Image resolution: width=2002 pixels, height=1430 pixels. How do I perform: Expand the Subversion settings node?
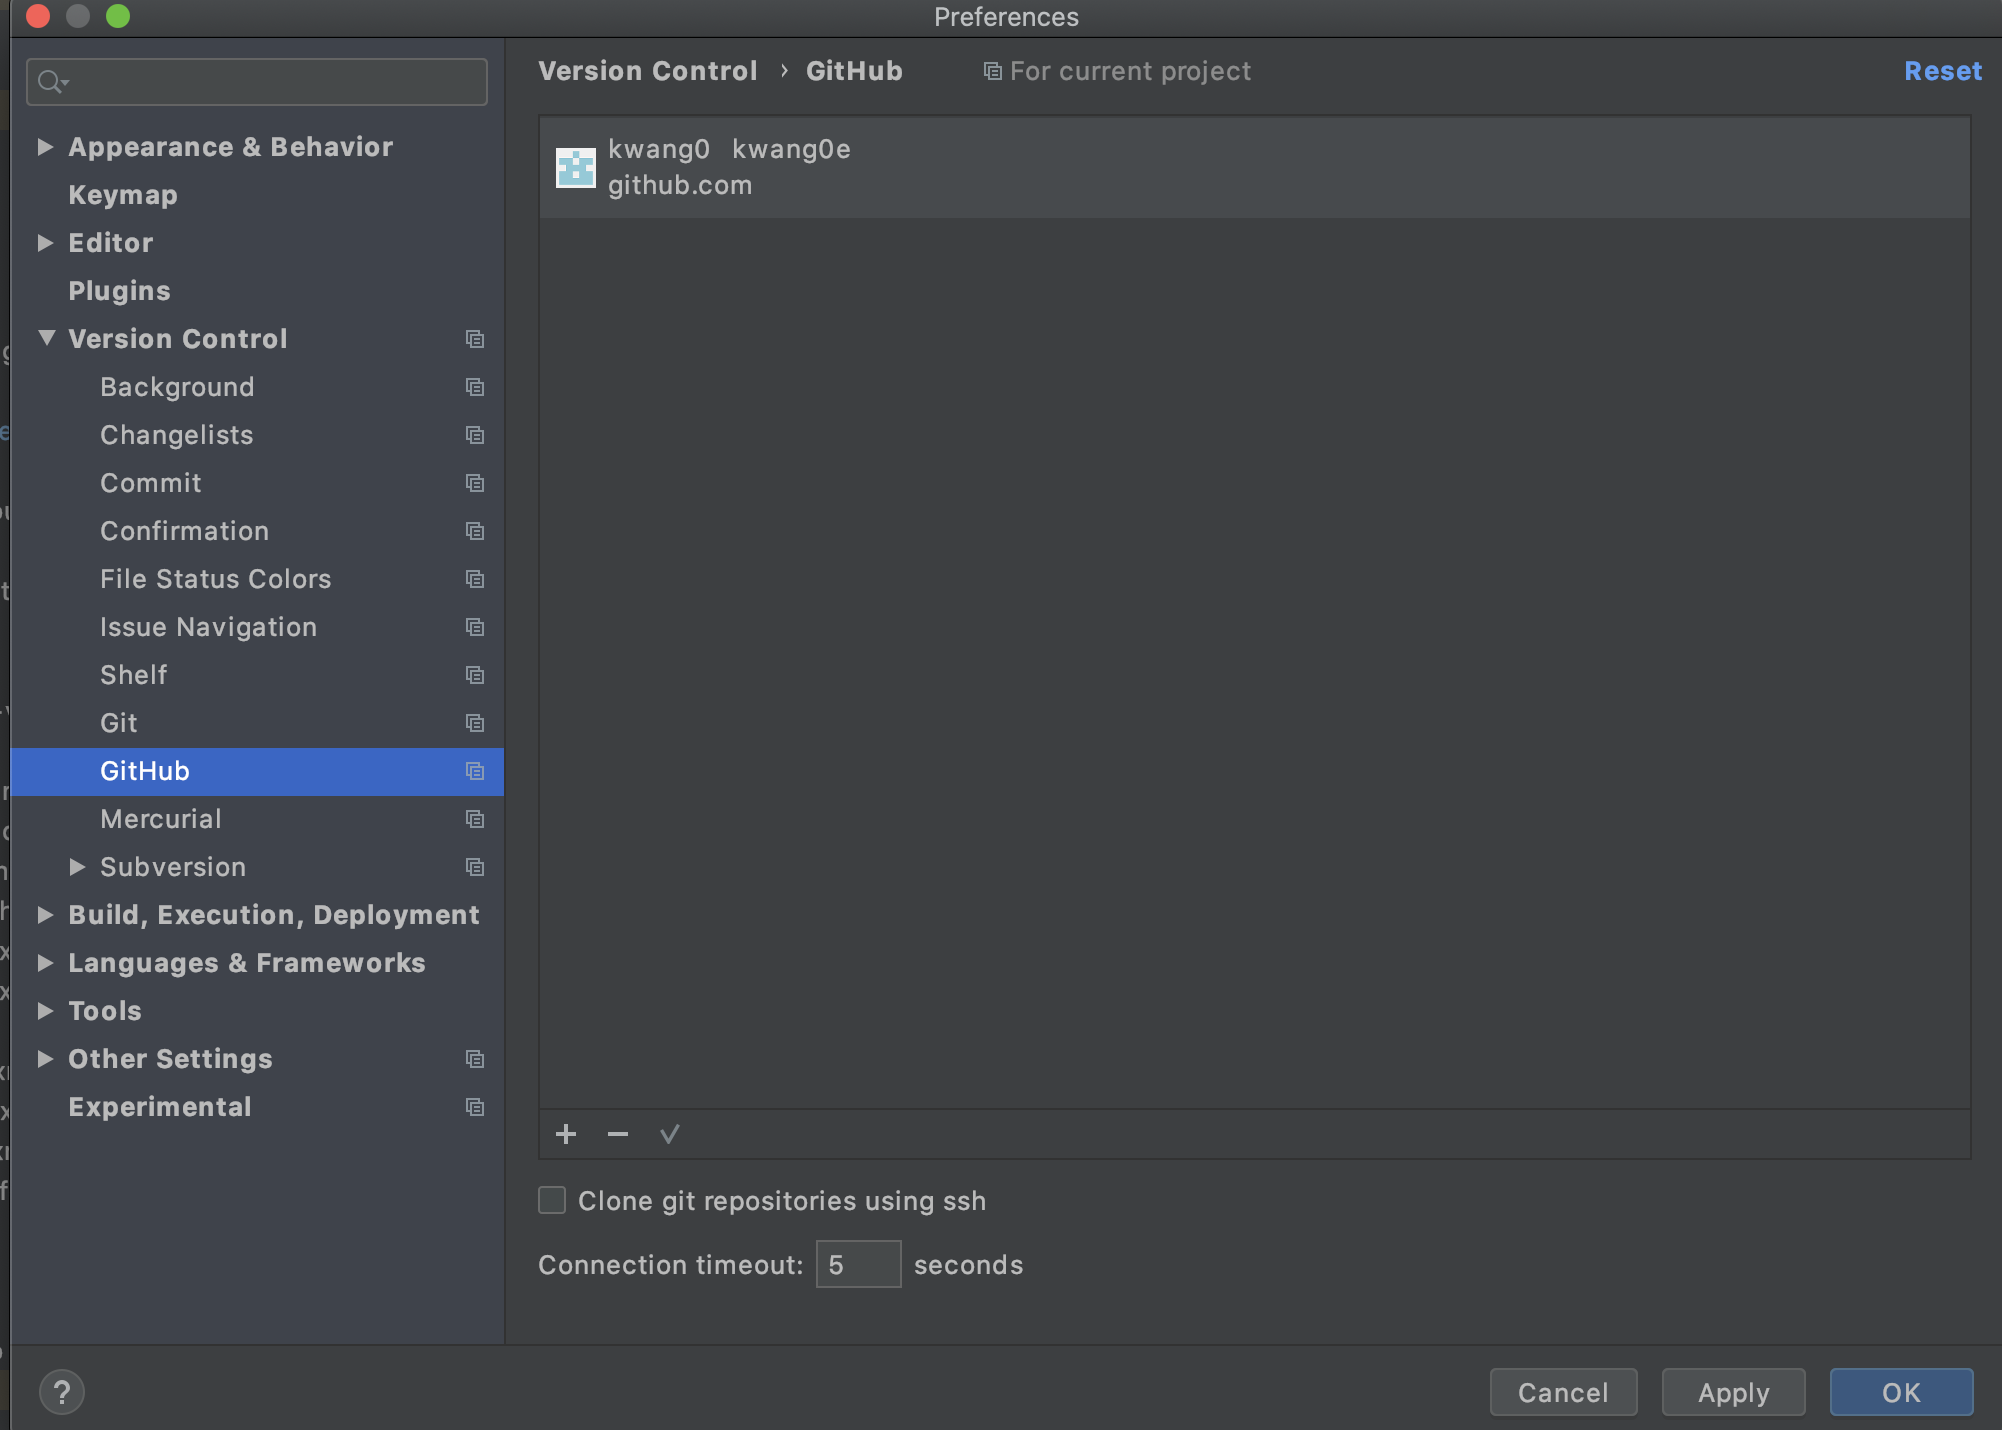point(77,867)
